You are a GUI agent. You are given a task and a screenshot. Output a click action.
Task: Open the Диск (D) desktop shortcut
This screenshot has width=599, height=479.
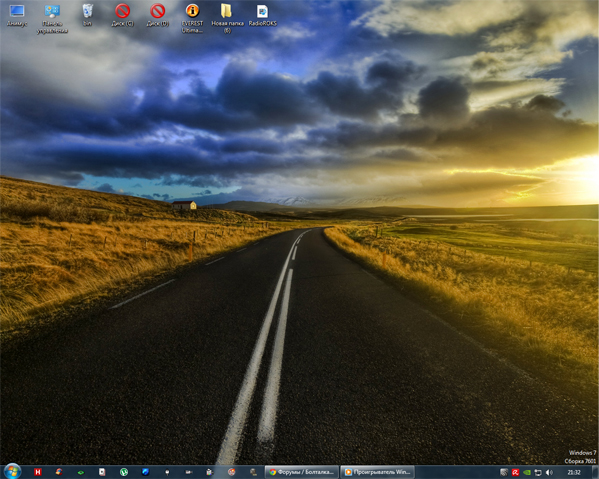158,15
